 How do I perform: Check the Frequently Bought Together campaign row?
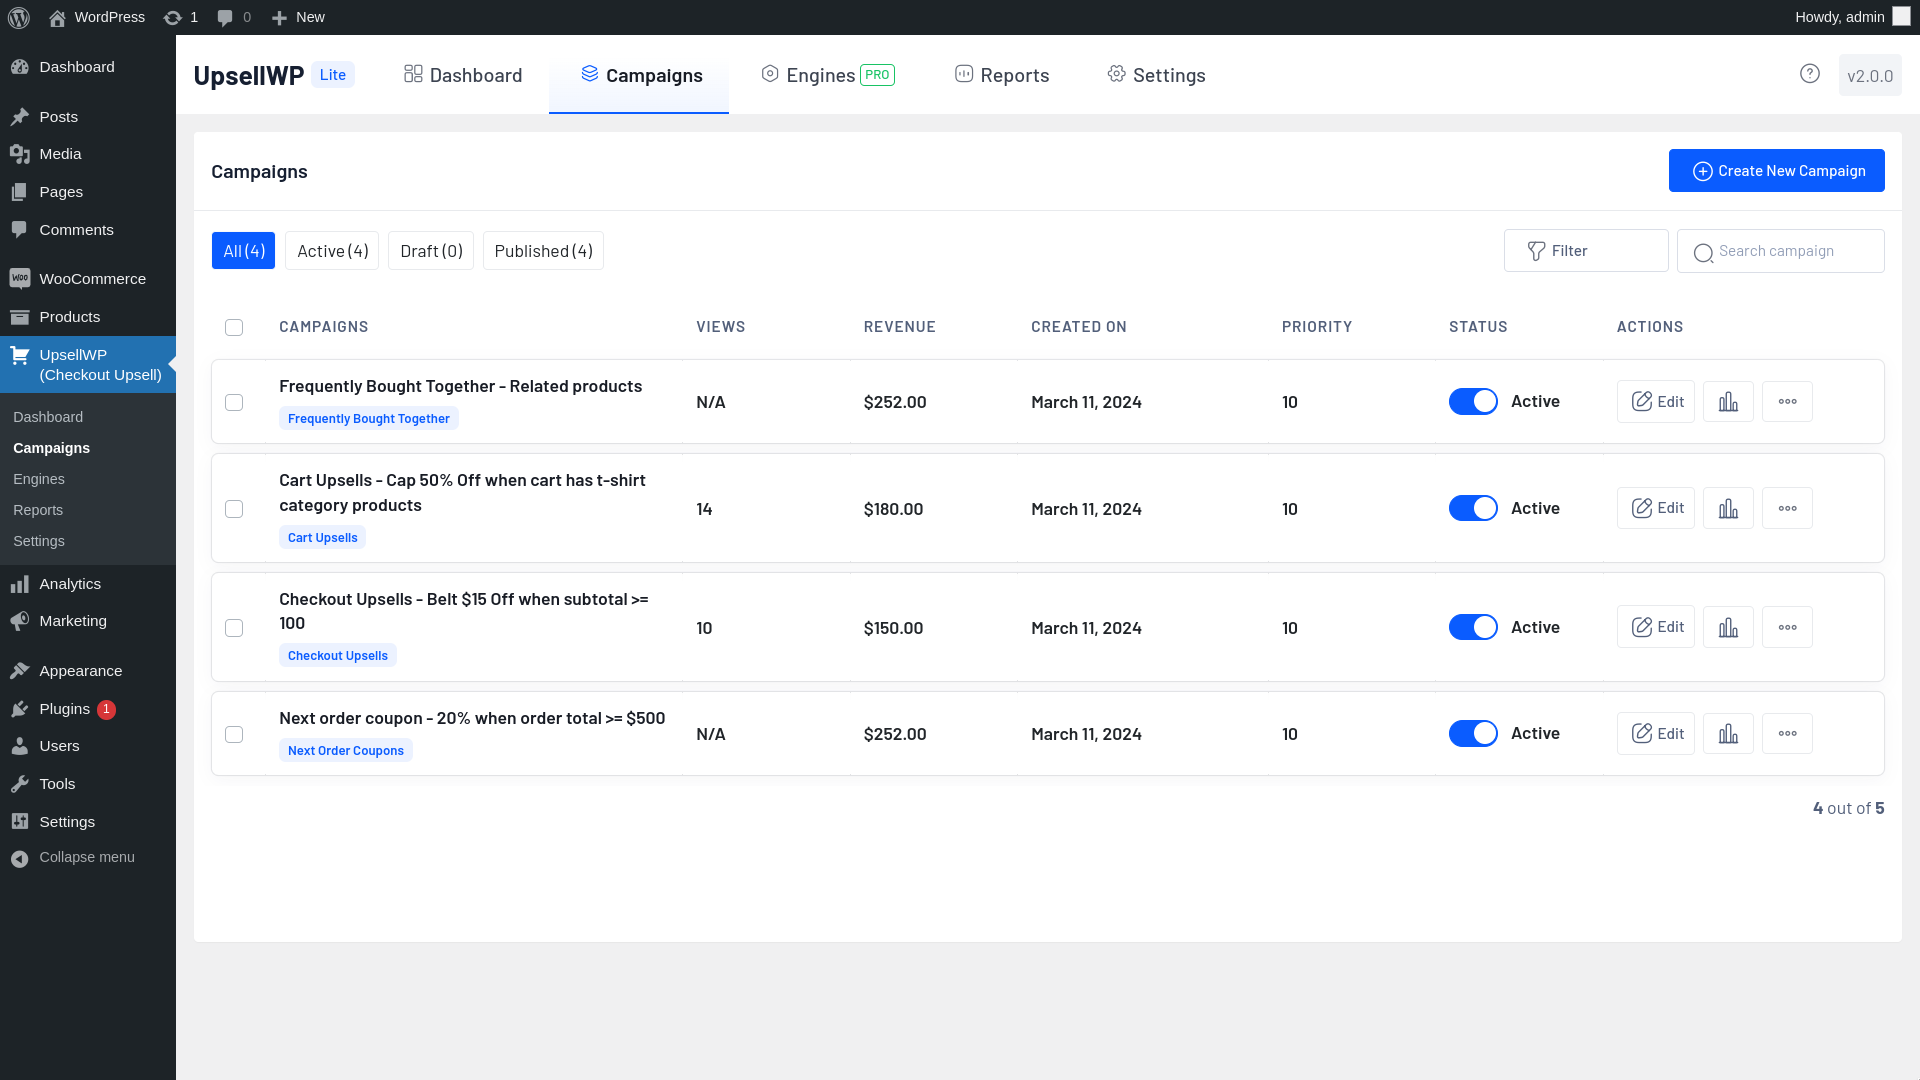coord(234,402)
